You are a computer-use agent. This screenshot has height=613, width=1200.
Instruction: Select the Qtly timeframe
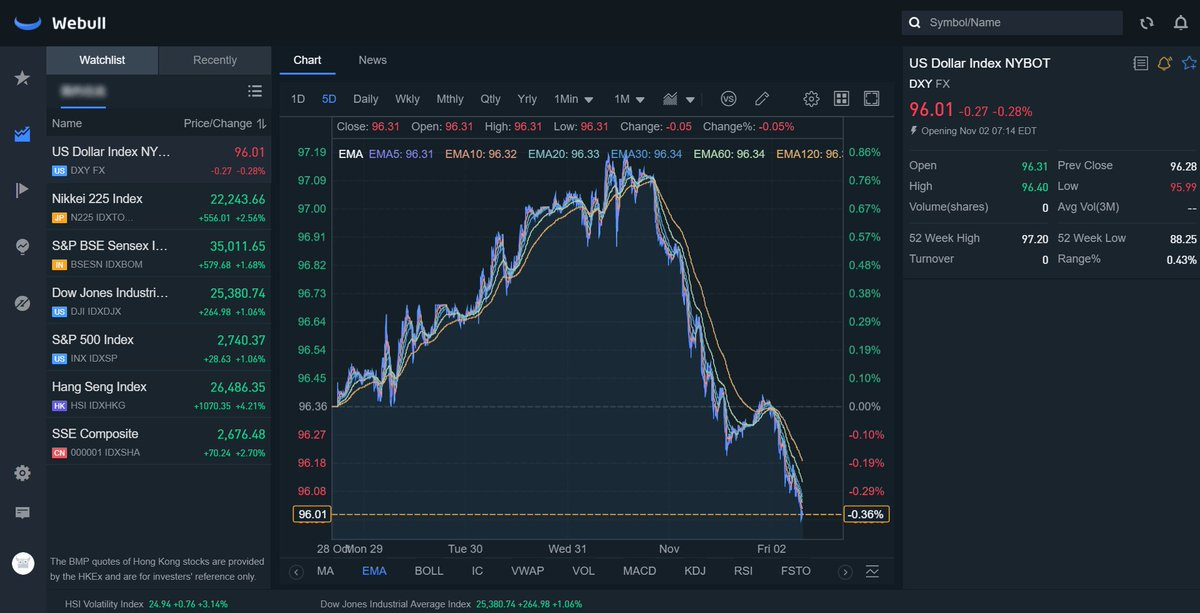pos(490,99)
